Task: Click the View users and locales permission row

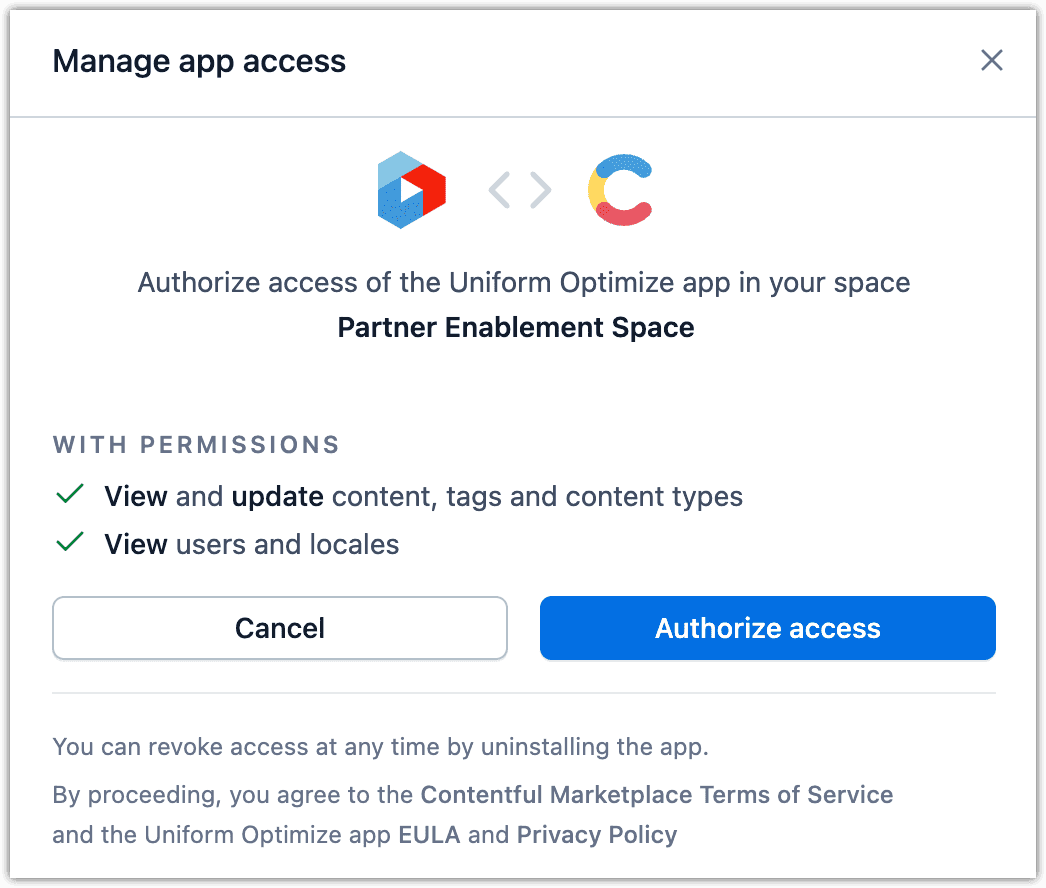Action: [x=250, y=544]
